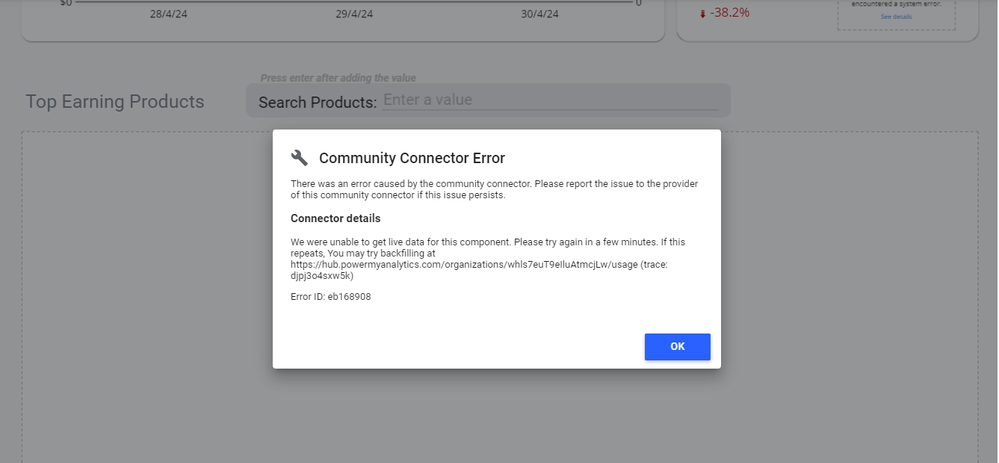The image size is (999, 463).
Task: Click the encountered a system error message
Action: tap(896, 4)
